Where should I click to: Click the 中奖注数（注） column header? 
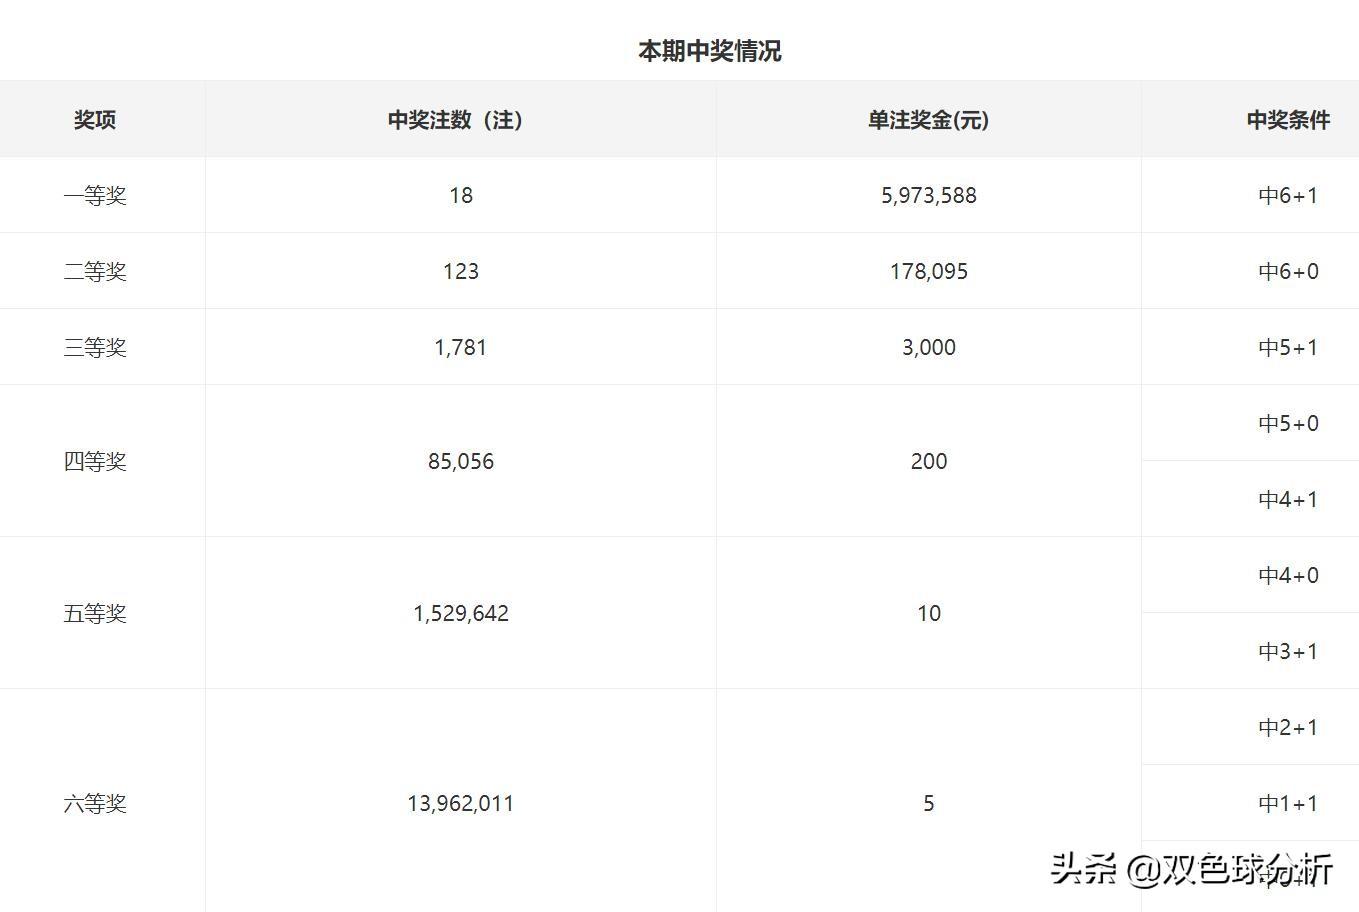457,119
